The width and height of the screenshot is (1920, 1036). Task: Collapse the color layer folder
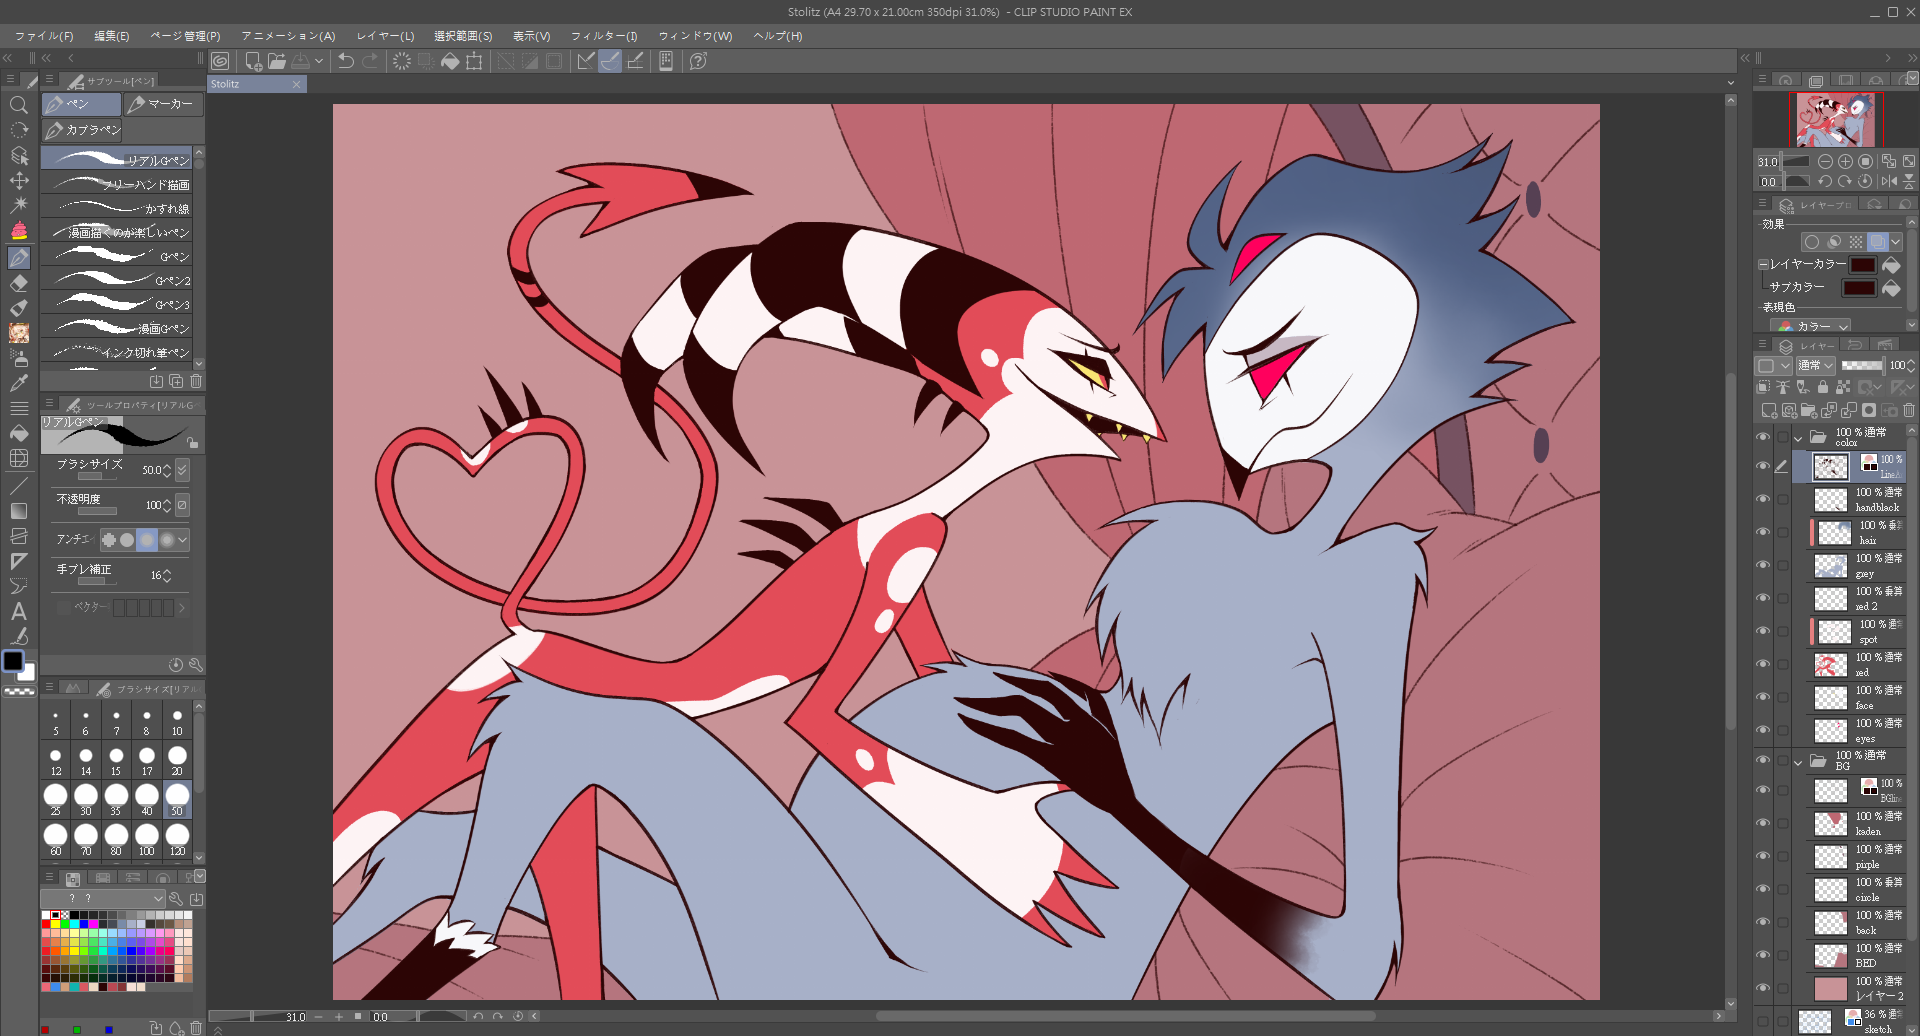[x=1798, y=438]
